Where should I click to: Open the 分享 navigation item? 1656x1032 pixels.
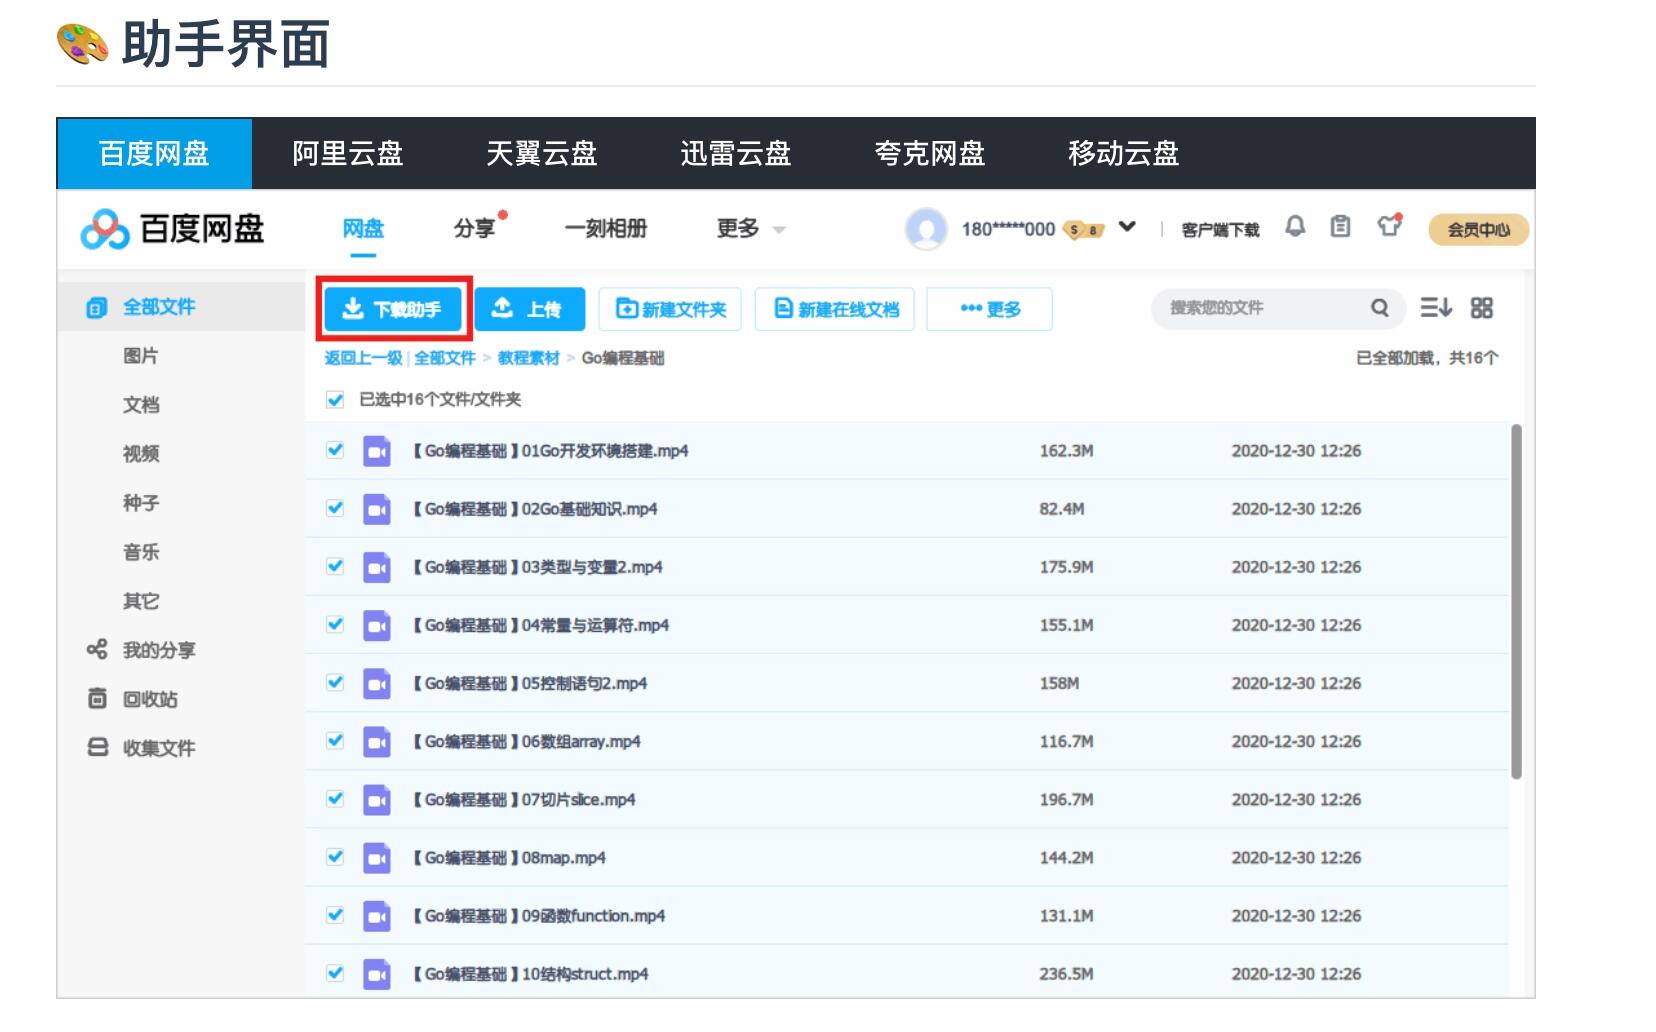[x=474, y=229]
